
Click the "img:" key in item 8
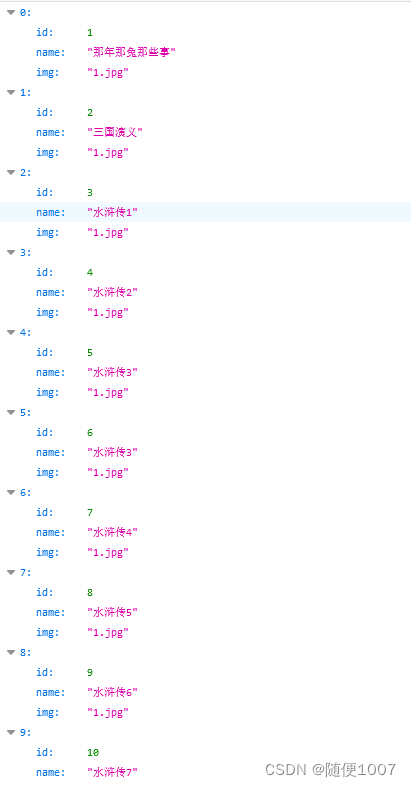pyautogui.click(x=48, y=713)
